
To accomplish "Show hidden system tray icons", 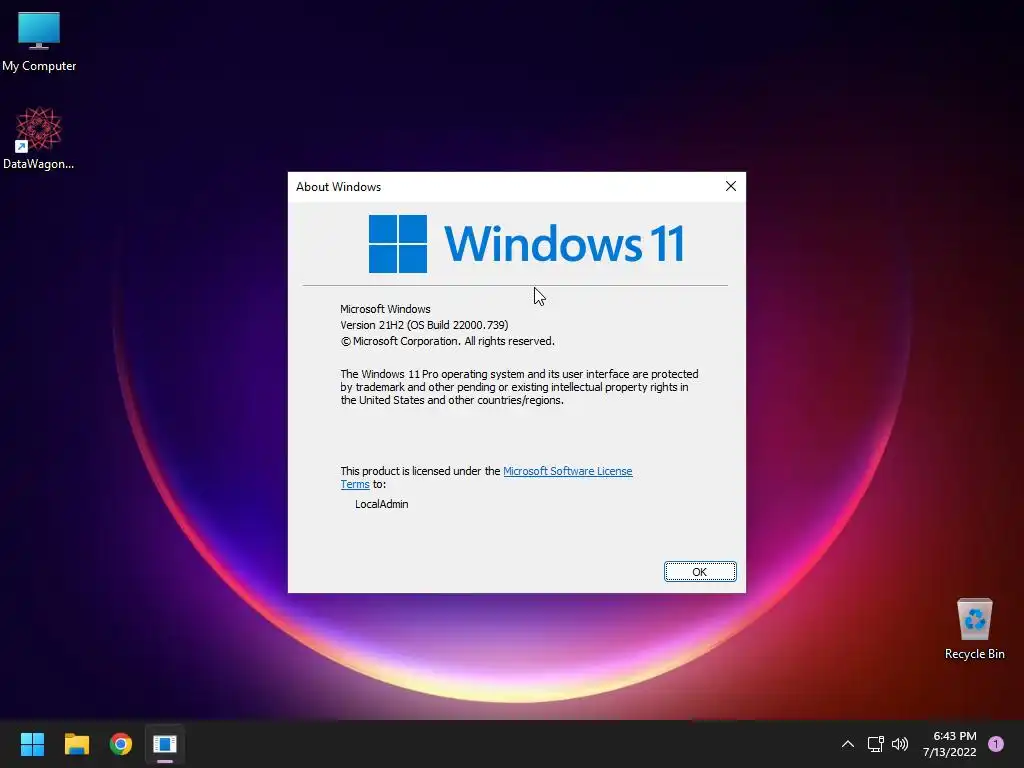I will click(x=848, y=744).
